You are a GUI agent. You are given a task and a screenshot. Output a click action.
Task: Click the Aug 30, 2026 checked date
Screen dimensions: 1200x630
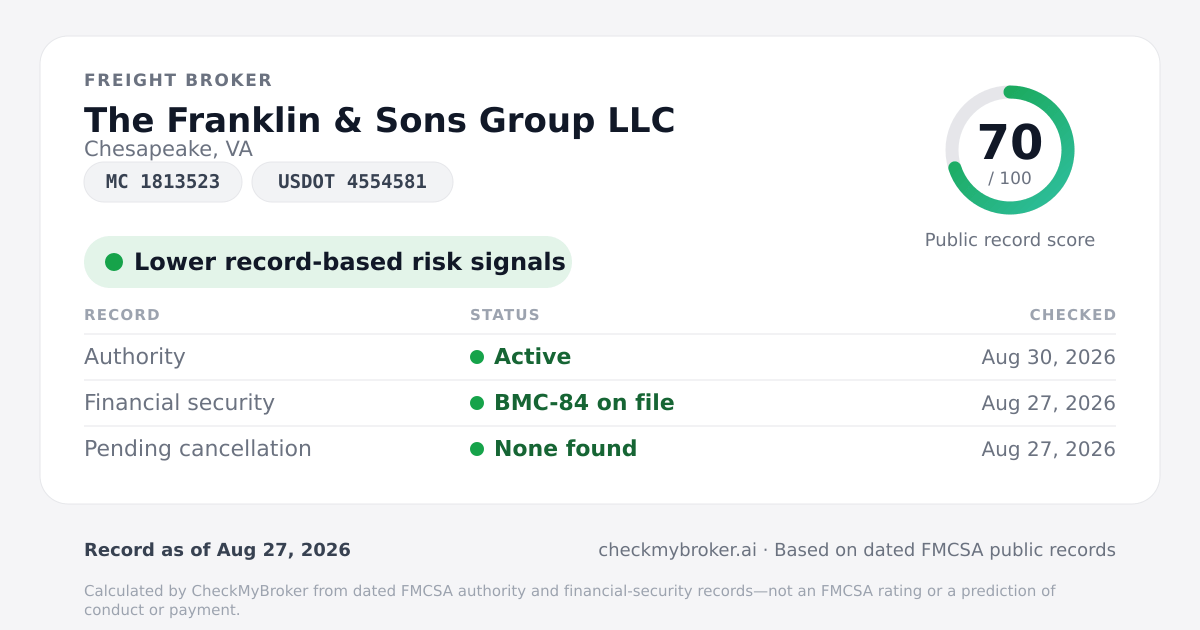click(1049, 357)
